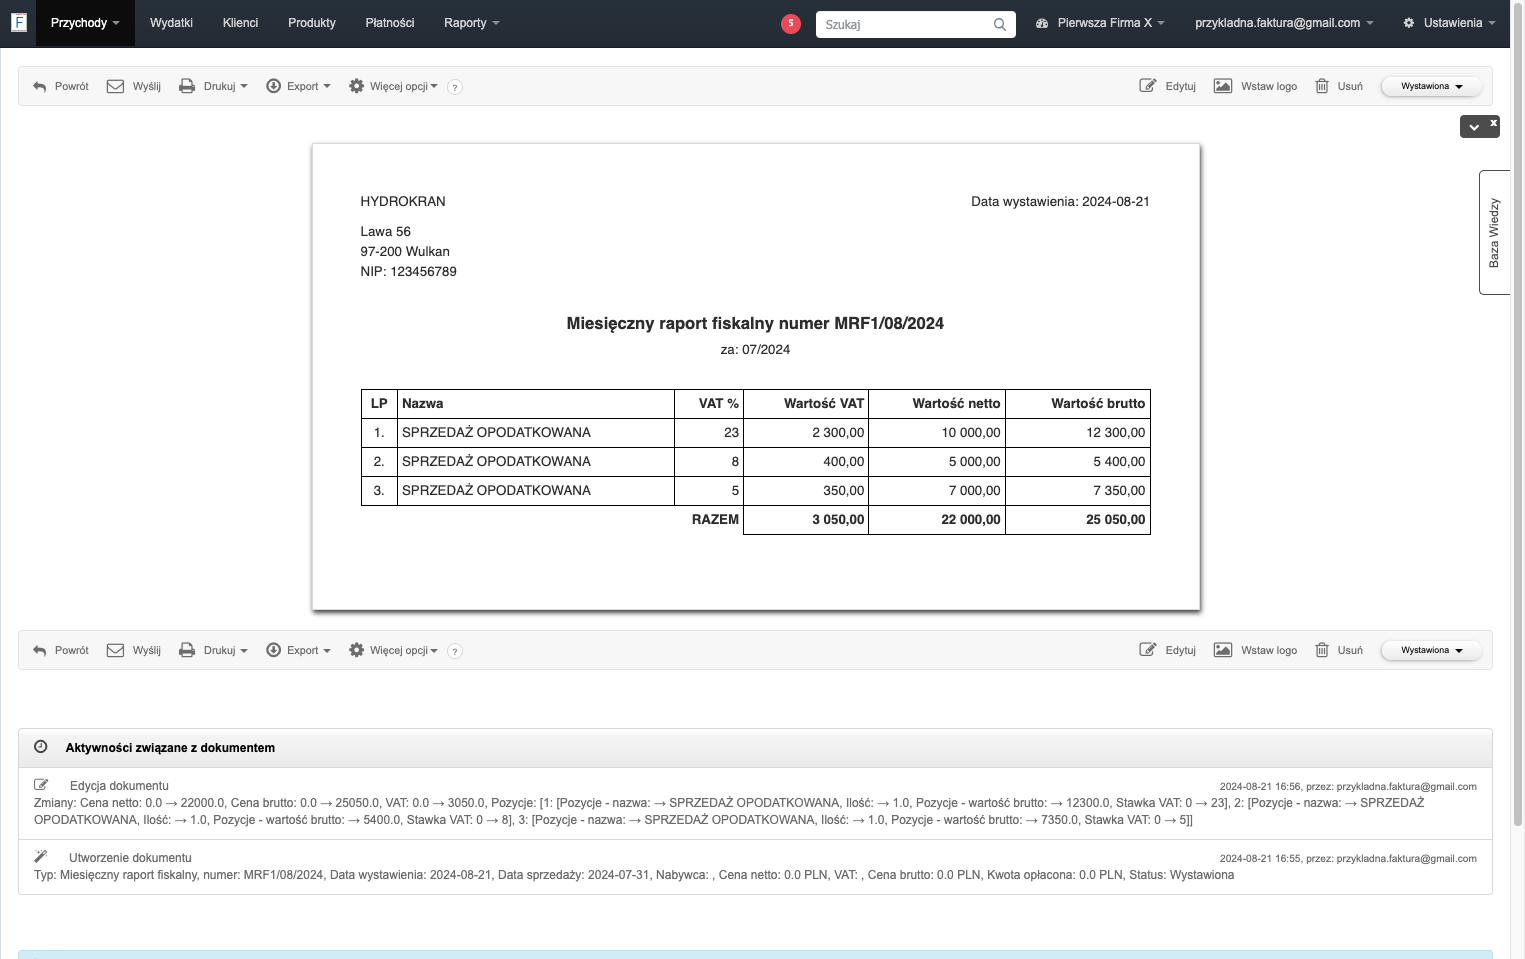This screenshot has width=1525, height=959.
Task: Click Usuń in the toolbar below the document
Action: click(1339, 650)
